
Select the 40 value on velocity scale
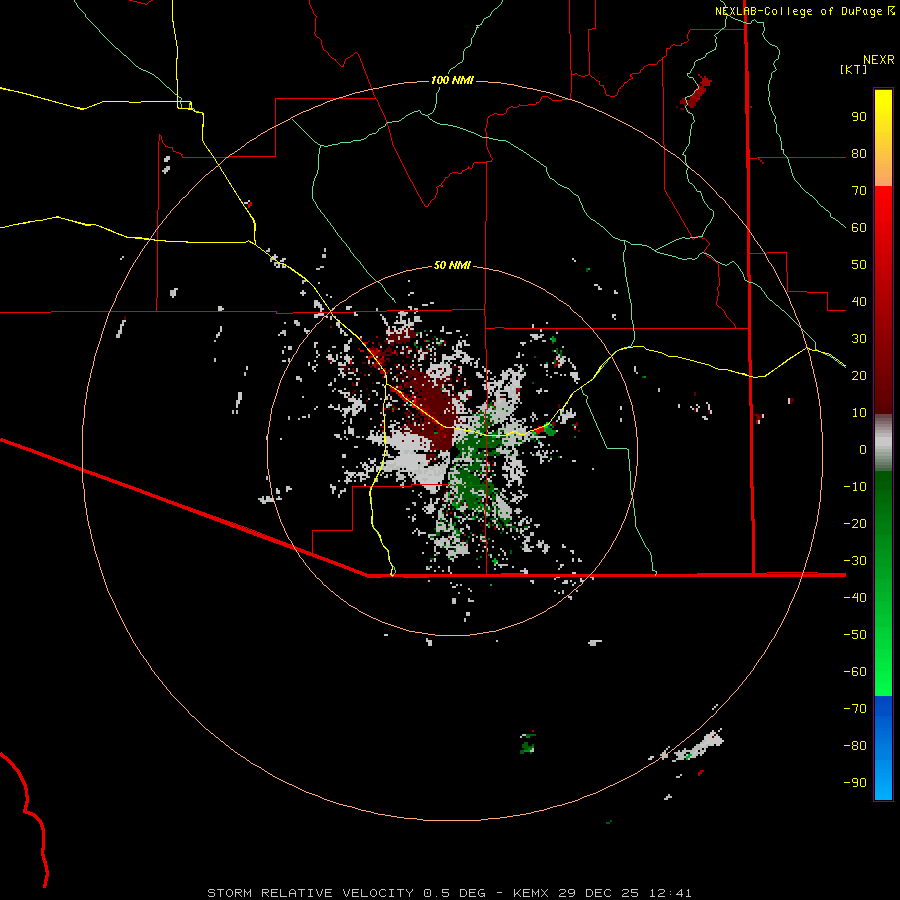click(859, 301)
